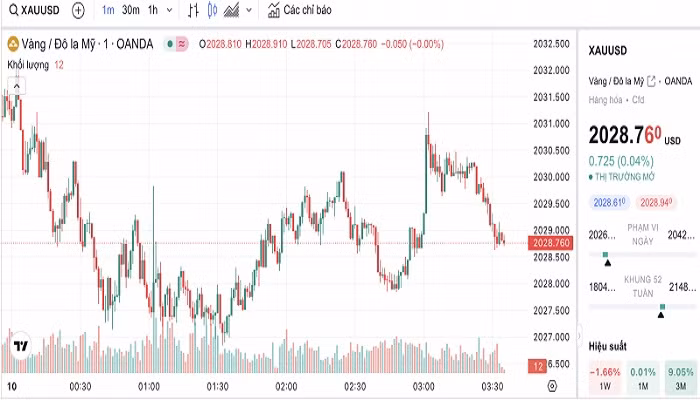Viewport: 700px width, 400px height.
Task: Switch to the 30m timeframe
Action: click(131, 10)
